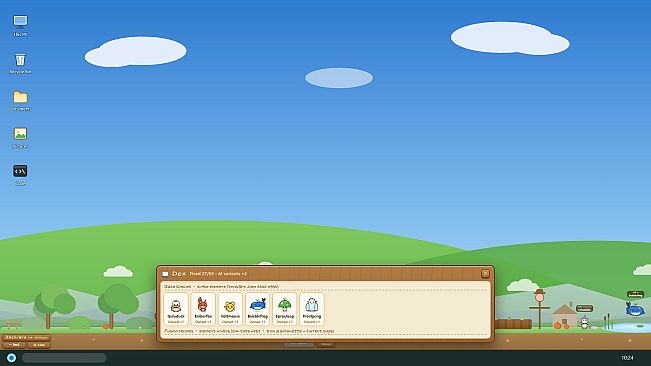Click the lower-left button beside the coin button
651x366 pixels.
pyautogui.click(x=14, y=345)
